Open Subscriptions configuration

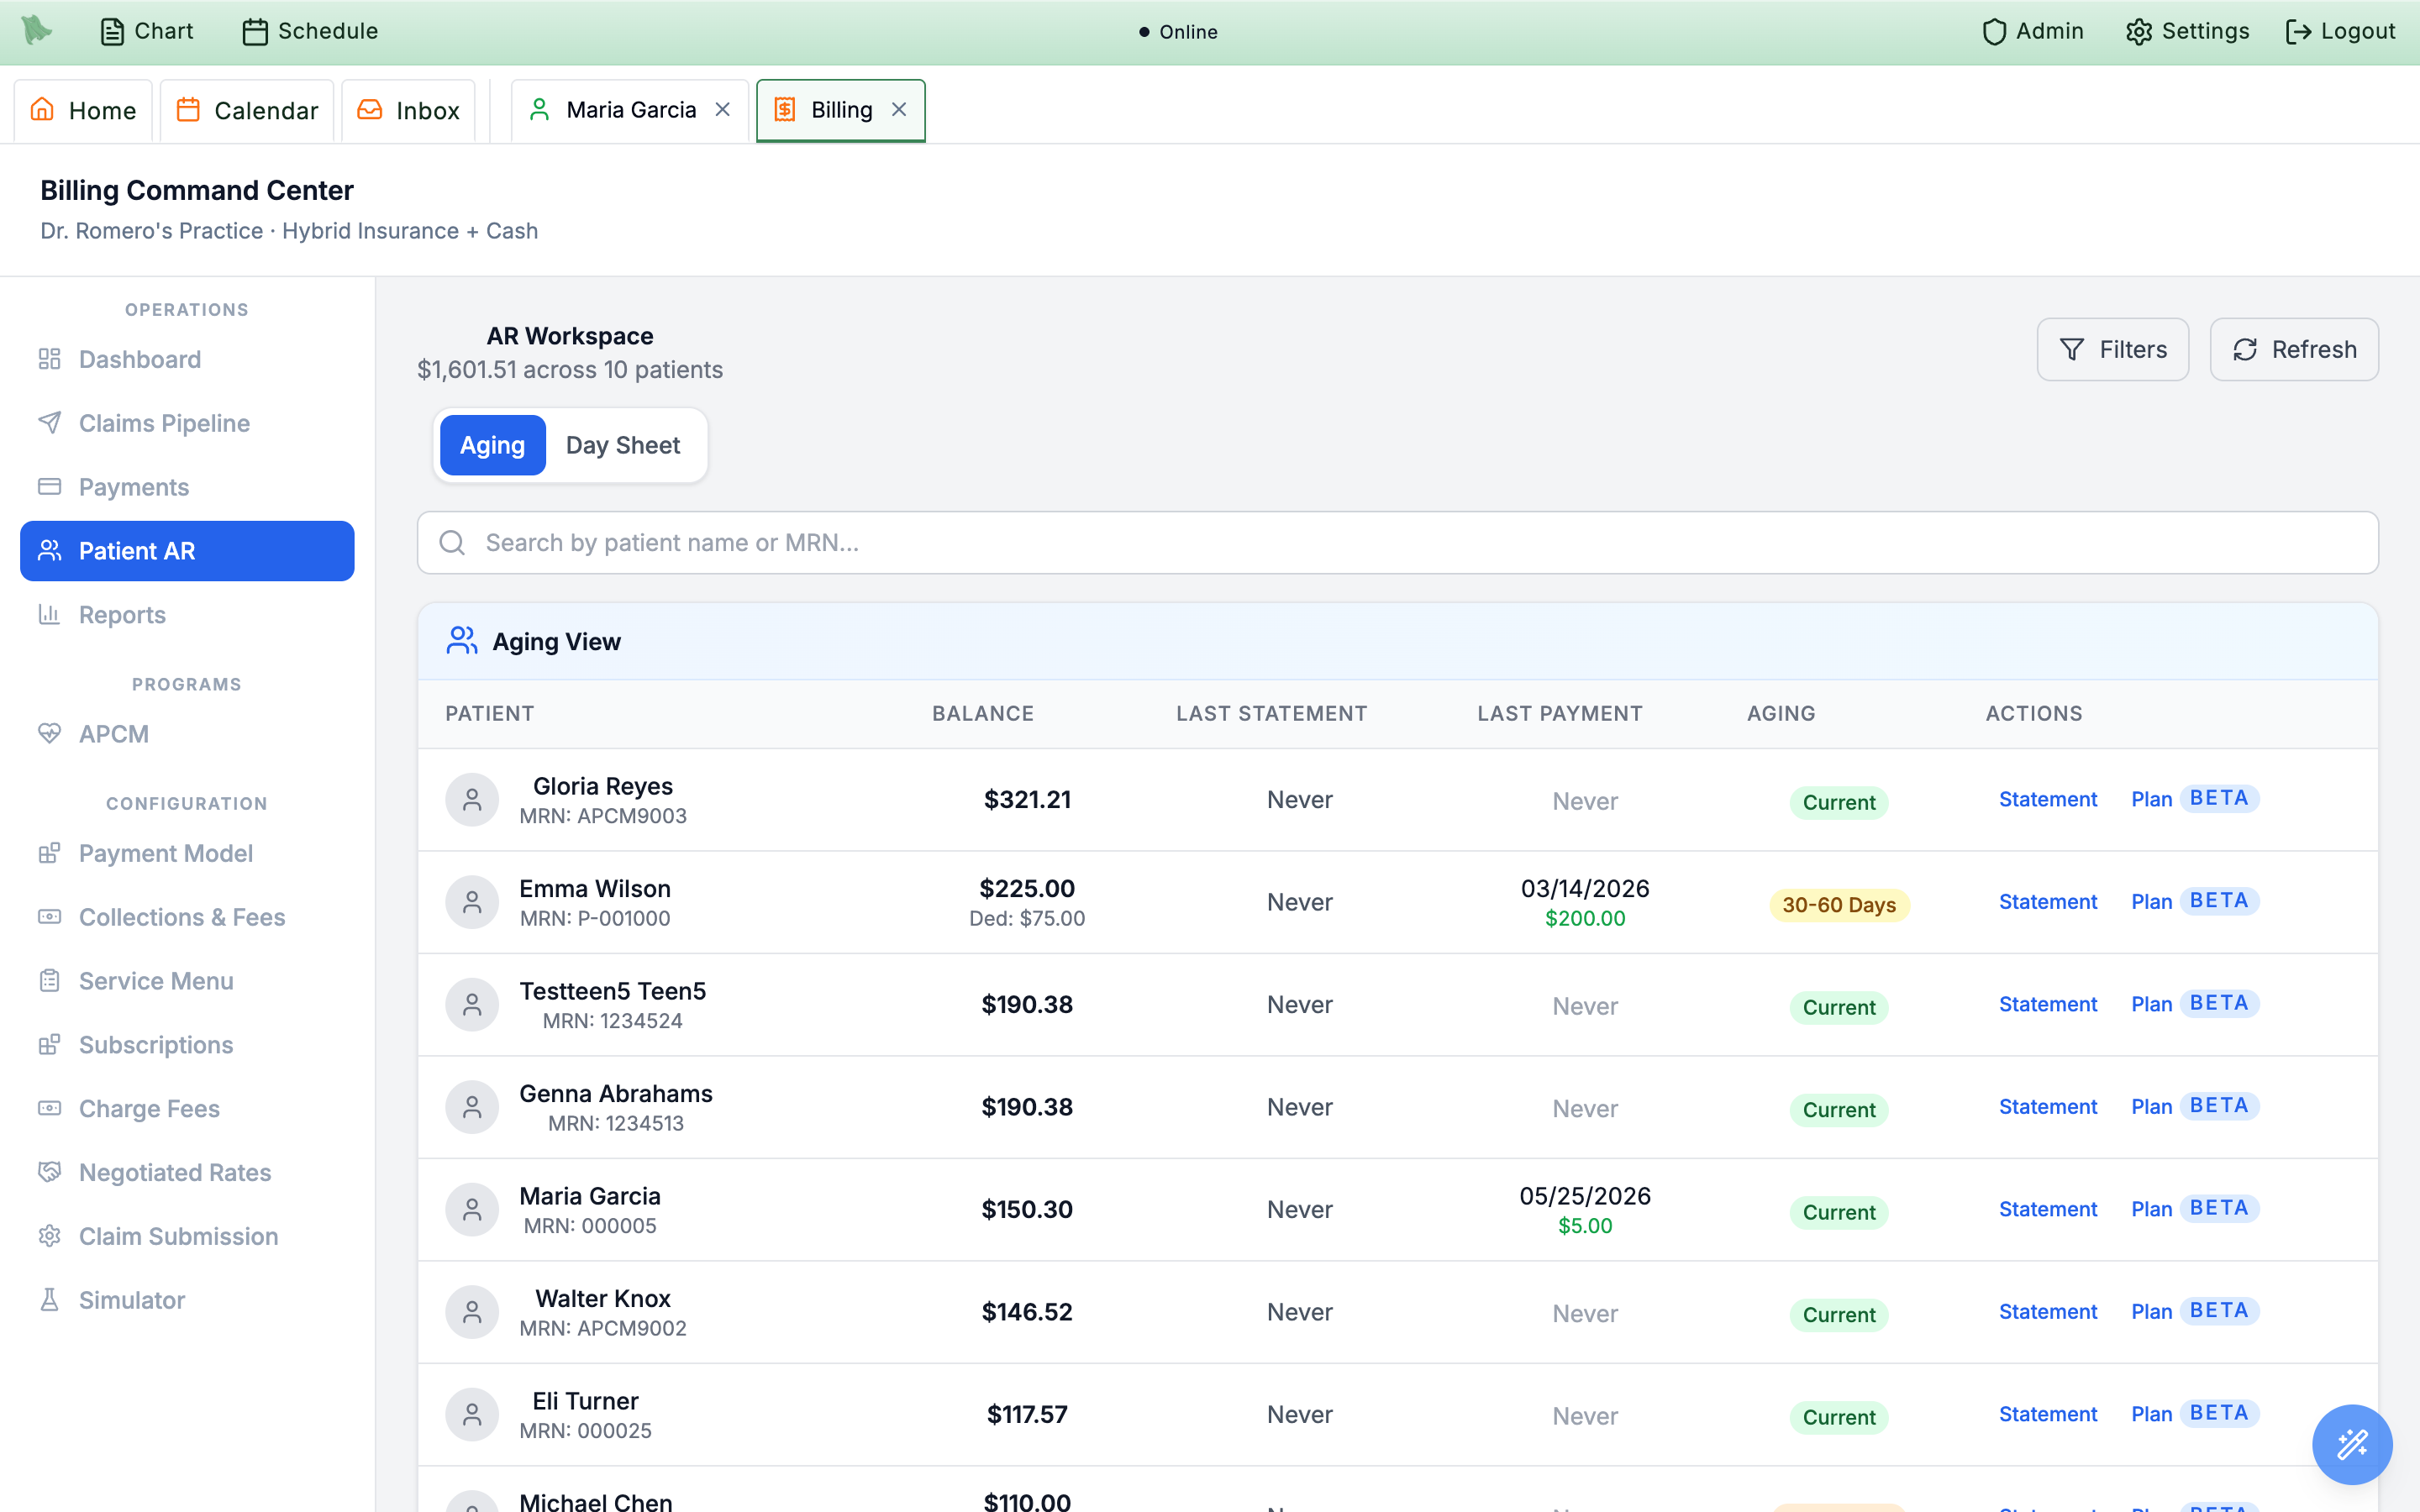point(187,1045)
